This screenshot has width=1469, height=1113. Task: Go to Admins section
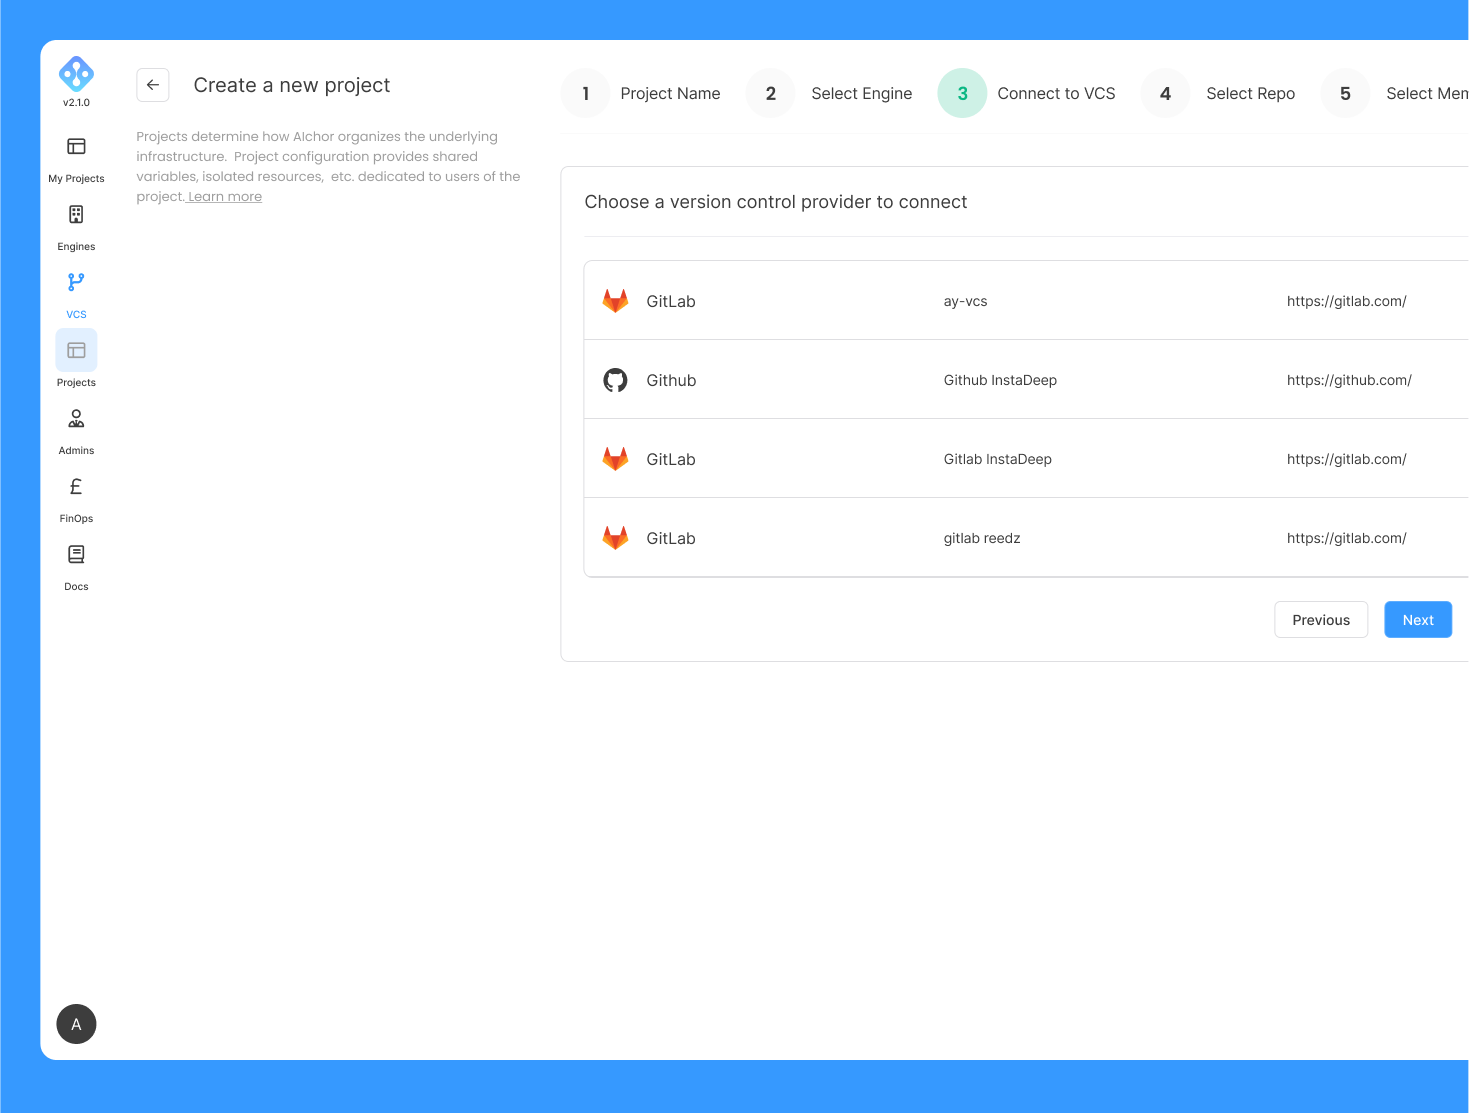76,431
